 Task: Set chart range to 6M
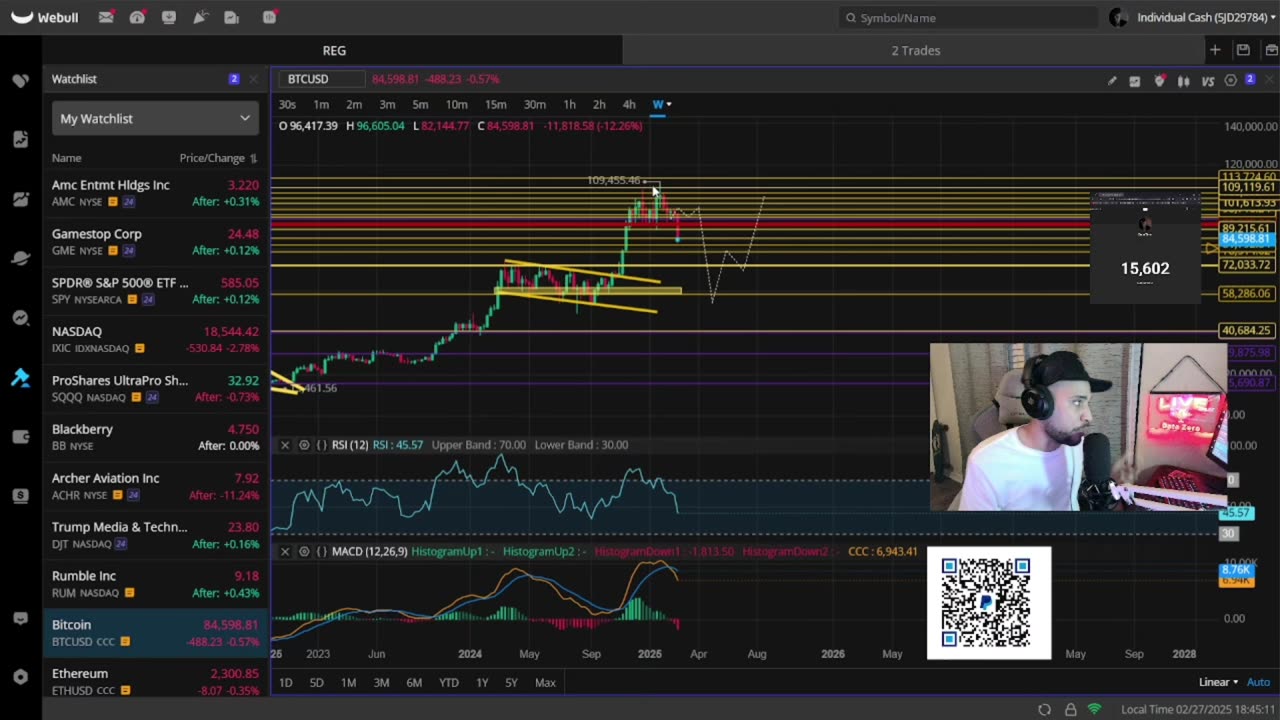point(414,682)
